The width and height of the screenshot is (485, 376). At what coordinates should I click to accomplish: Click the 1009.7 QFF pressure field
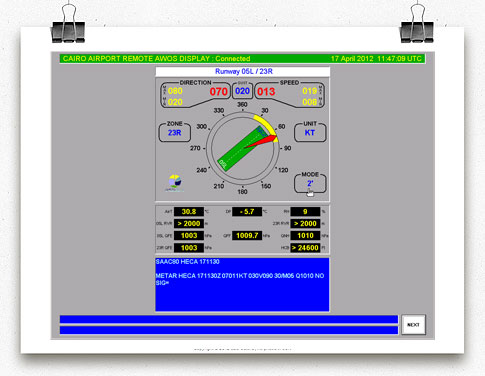coord(247,236)
